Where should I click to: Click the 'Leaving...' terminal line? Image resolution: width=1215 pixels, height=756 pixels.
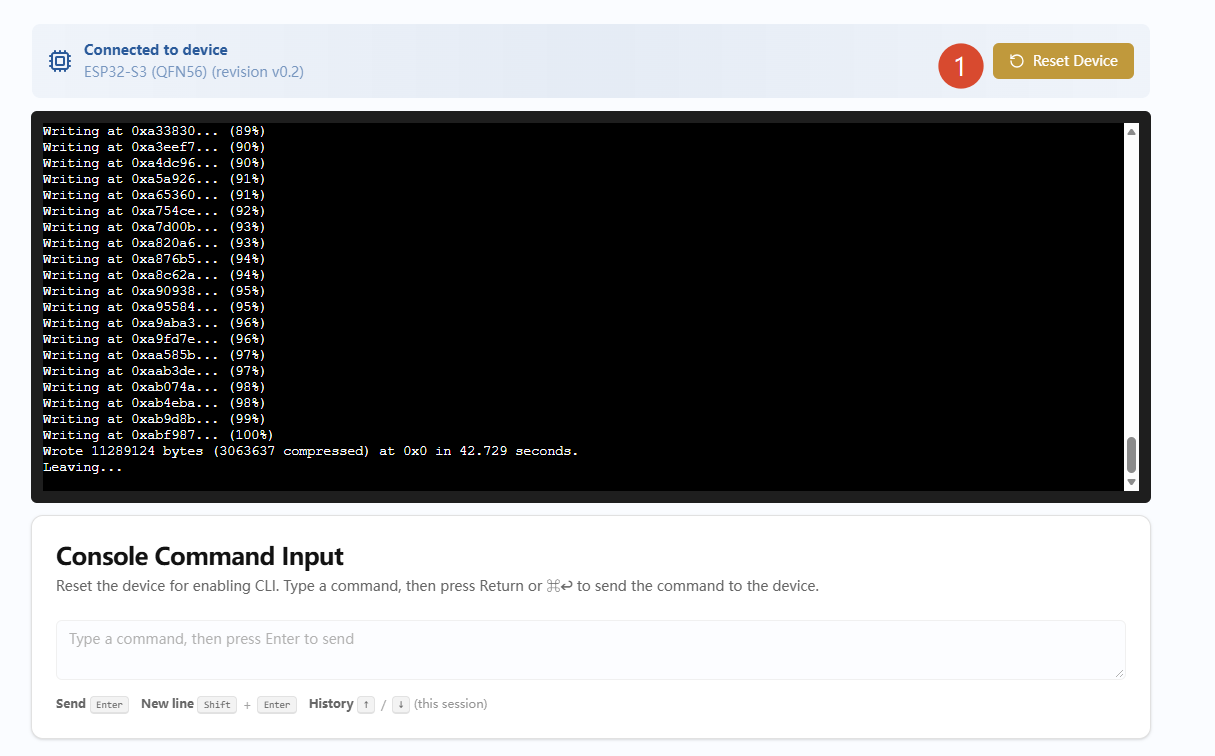pos(83,467)
